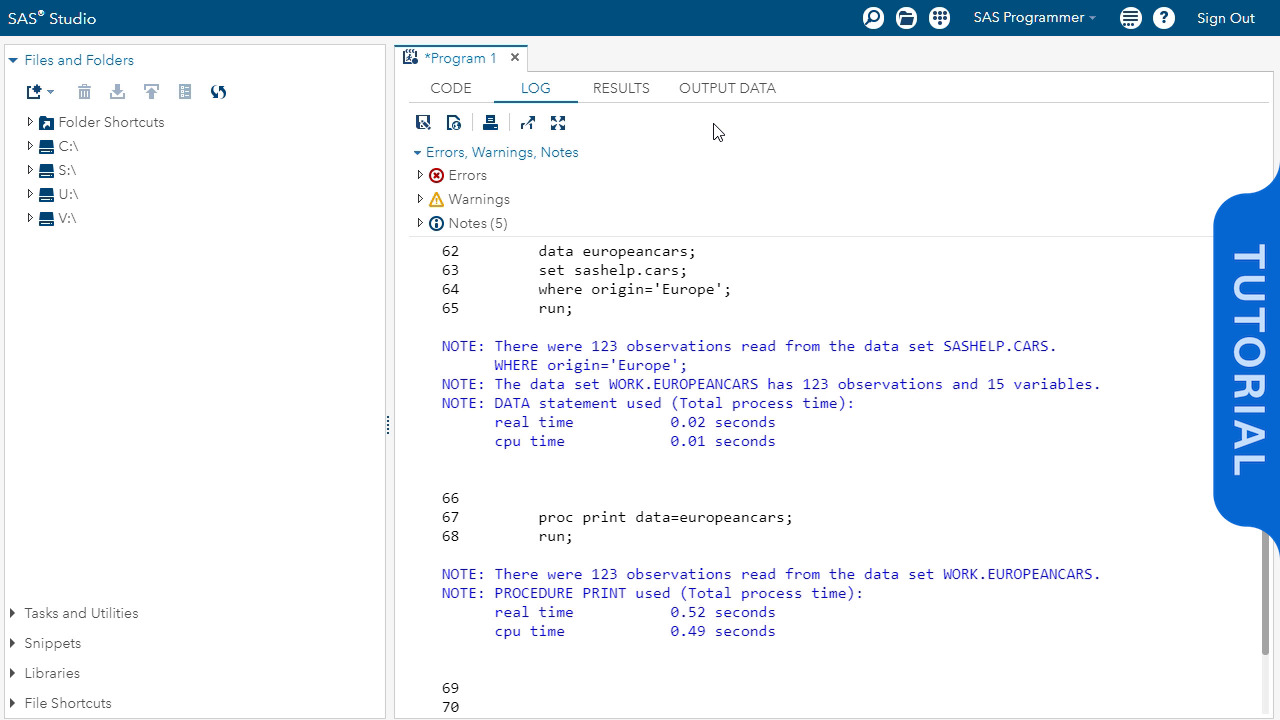The image size is (1280, 720).
Task: Click the SAS Studio title text
Action: point(52,18)
